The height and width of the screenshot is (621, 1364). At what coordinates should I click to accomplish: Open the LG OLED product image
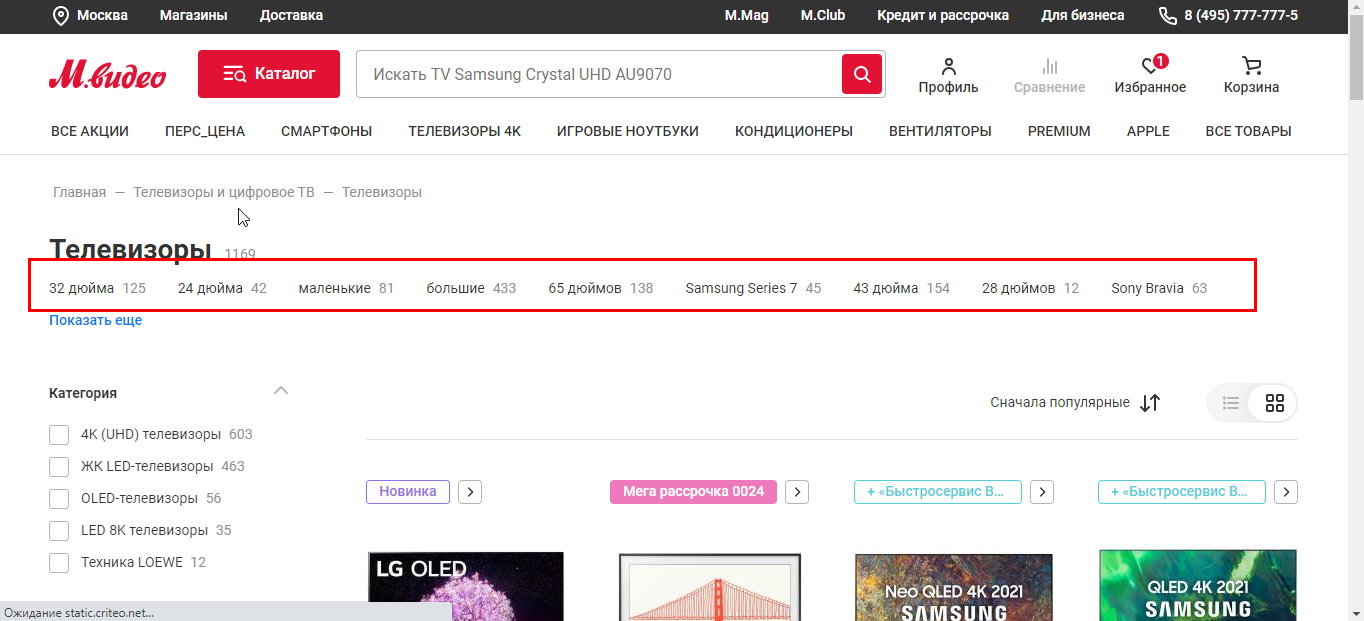466,586
